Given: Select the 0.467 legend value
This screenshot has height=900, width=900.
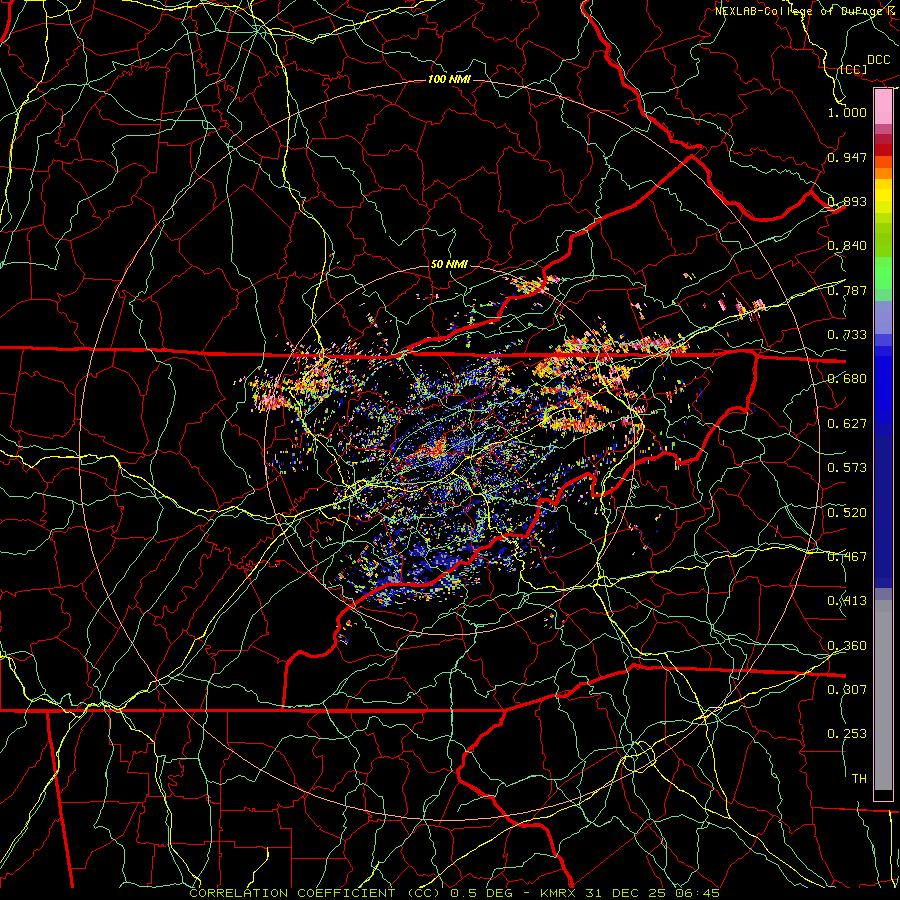Looking at the screenshot, I should point(847,557).
